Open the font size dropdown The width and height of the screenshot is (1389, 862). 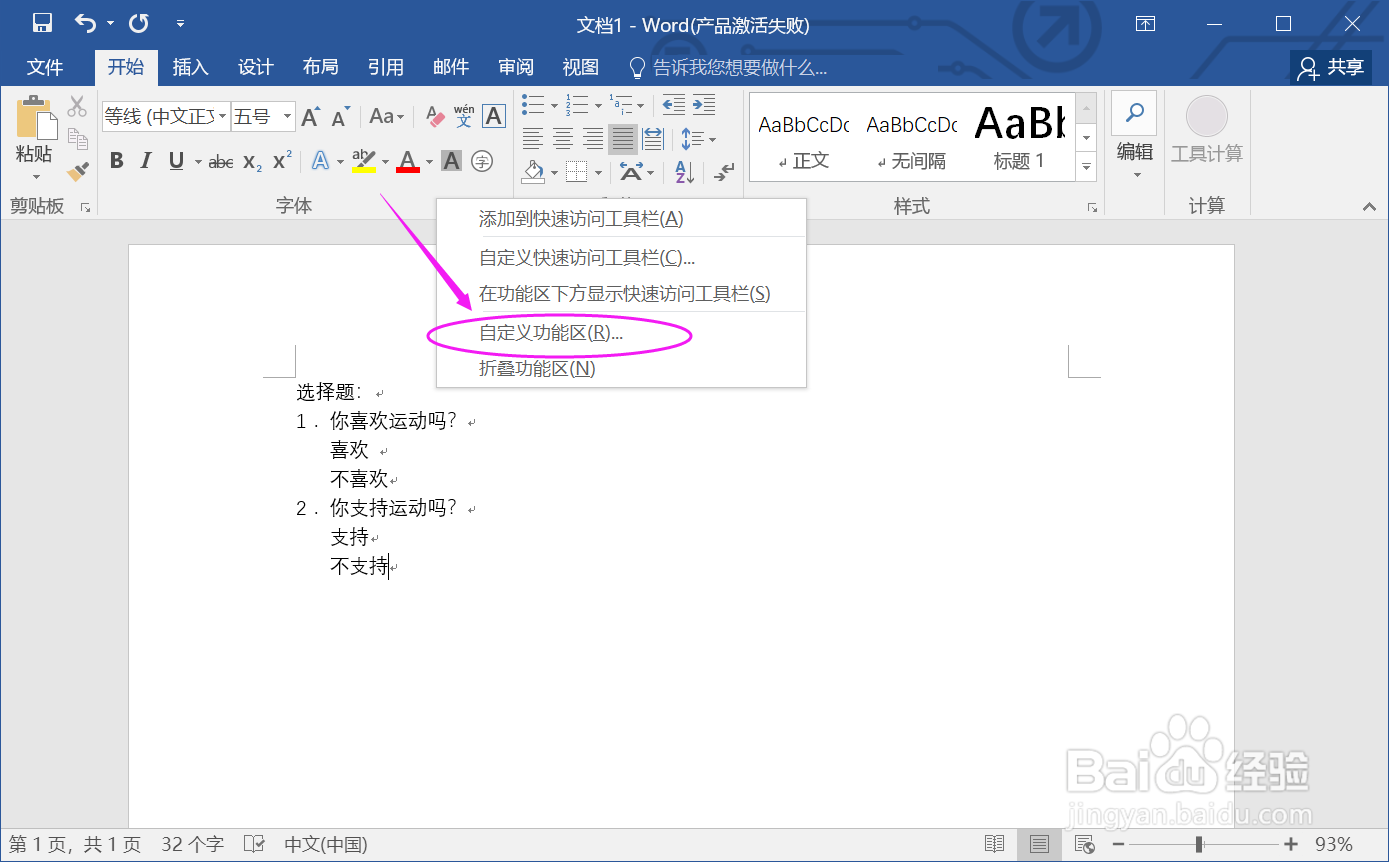(x=287, y=117)
